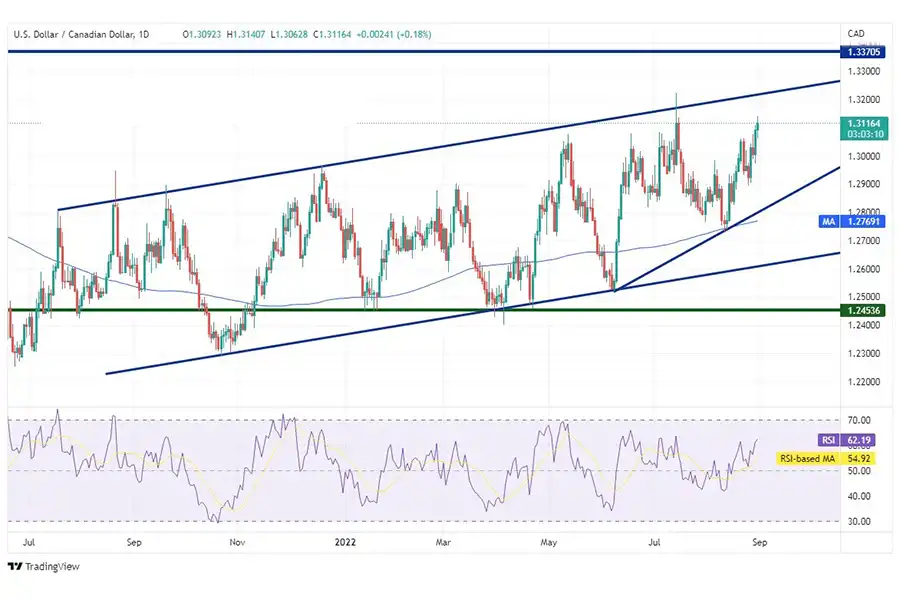Screen dimensions: 900x600
Task: Click the Jul label at the time axis start
Action: pos(29,542)
